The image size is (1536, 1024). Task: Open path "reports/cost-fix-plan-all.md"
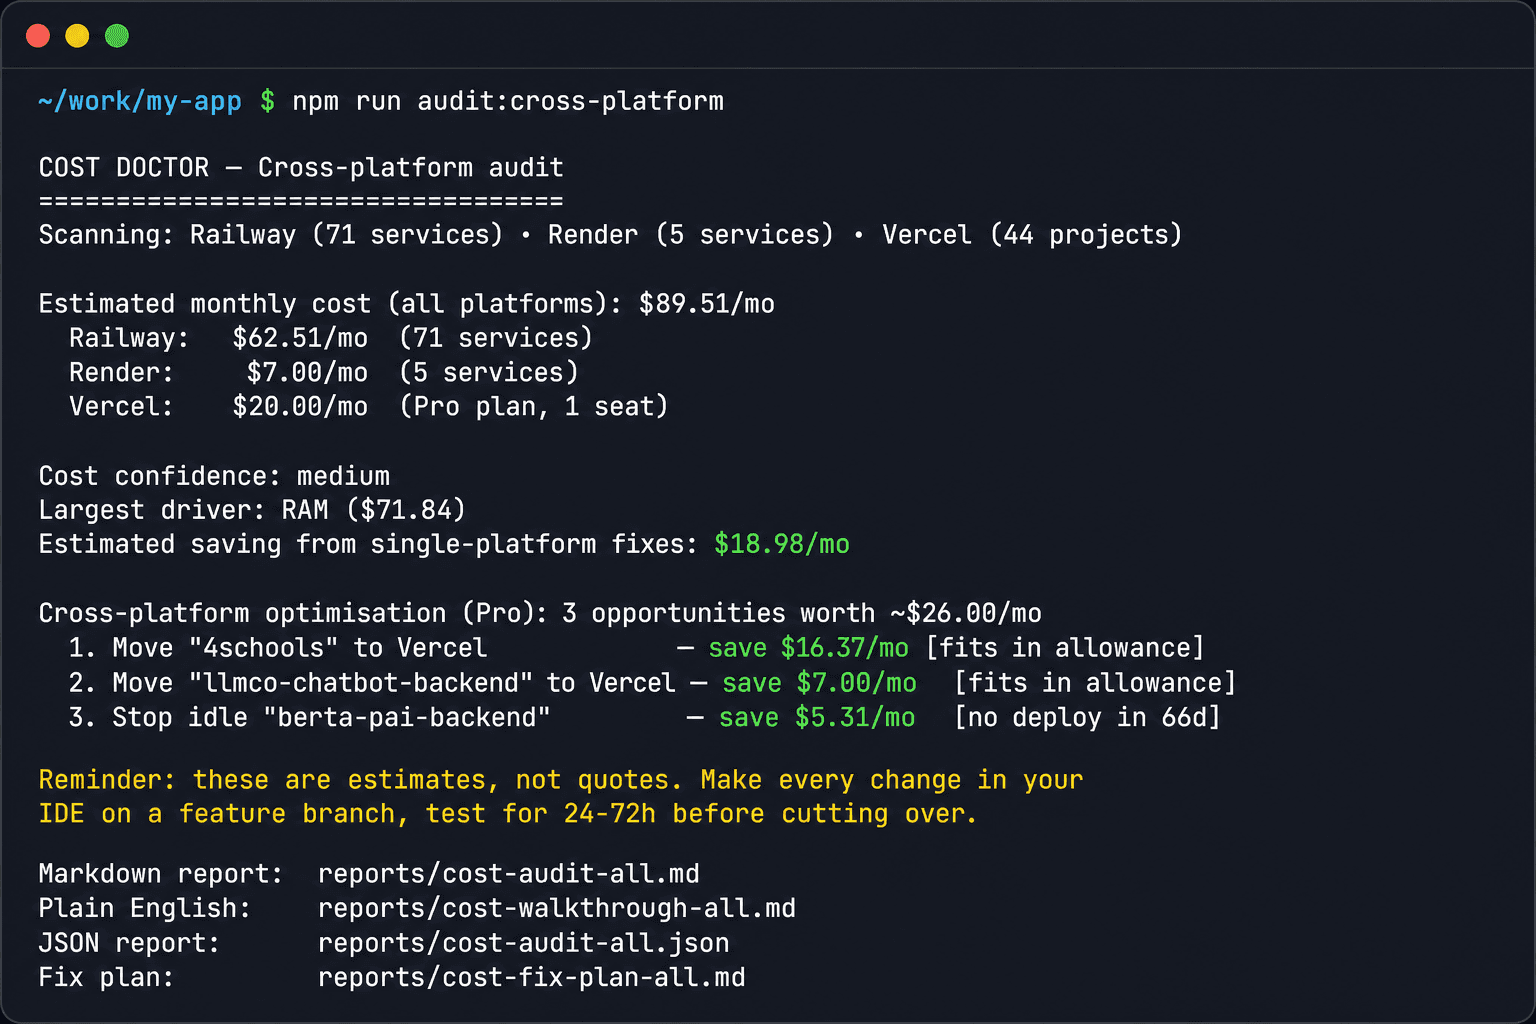(532, 977)
